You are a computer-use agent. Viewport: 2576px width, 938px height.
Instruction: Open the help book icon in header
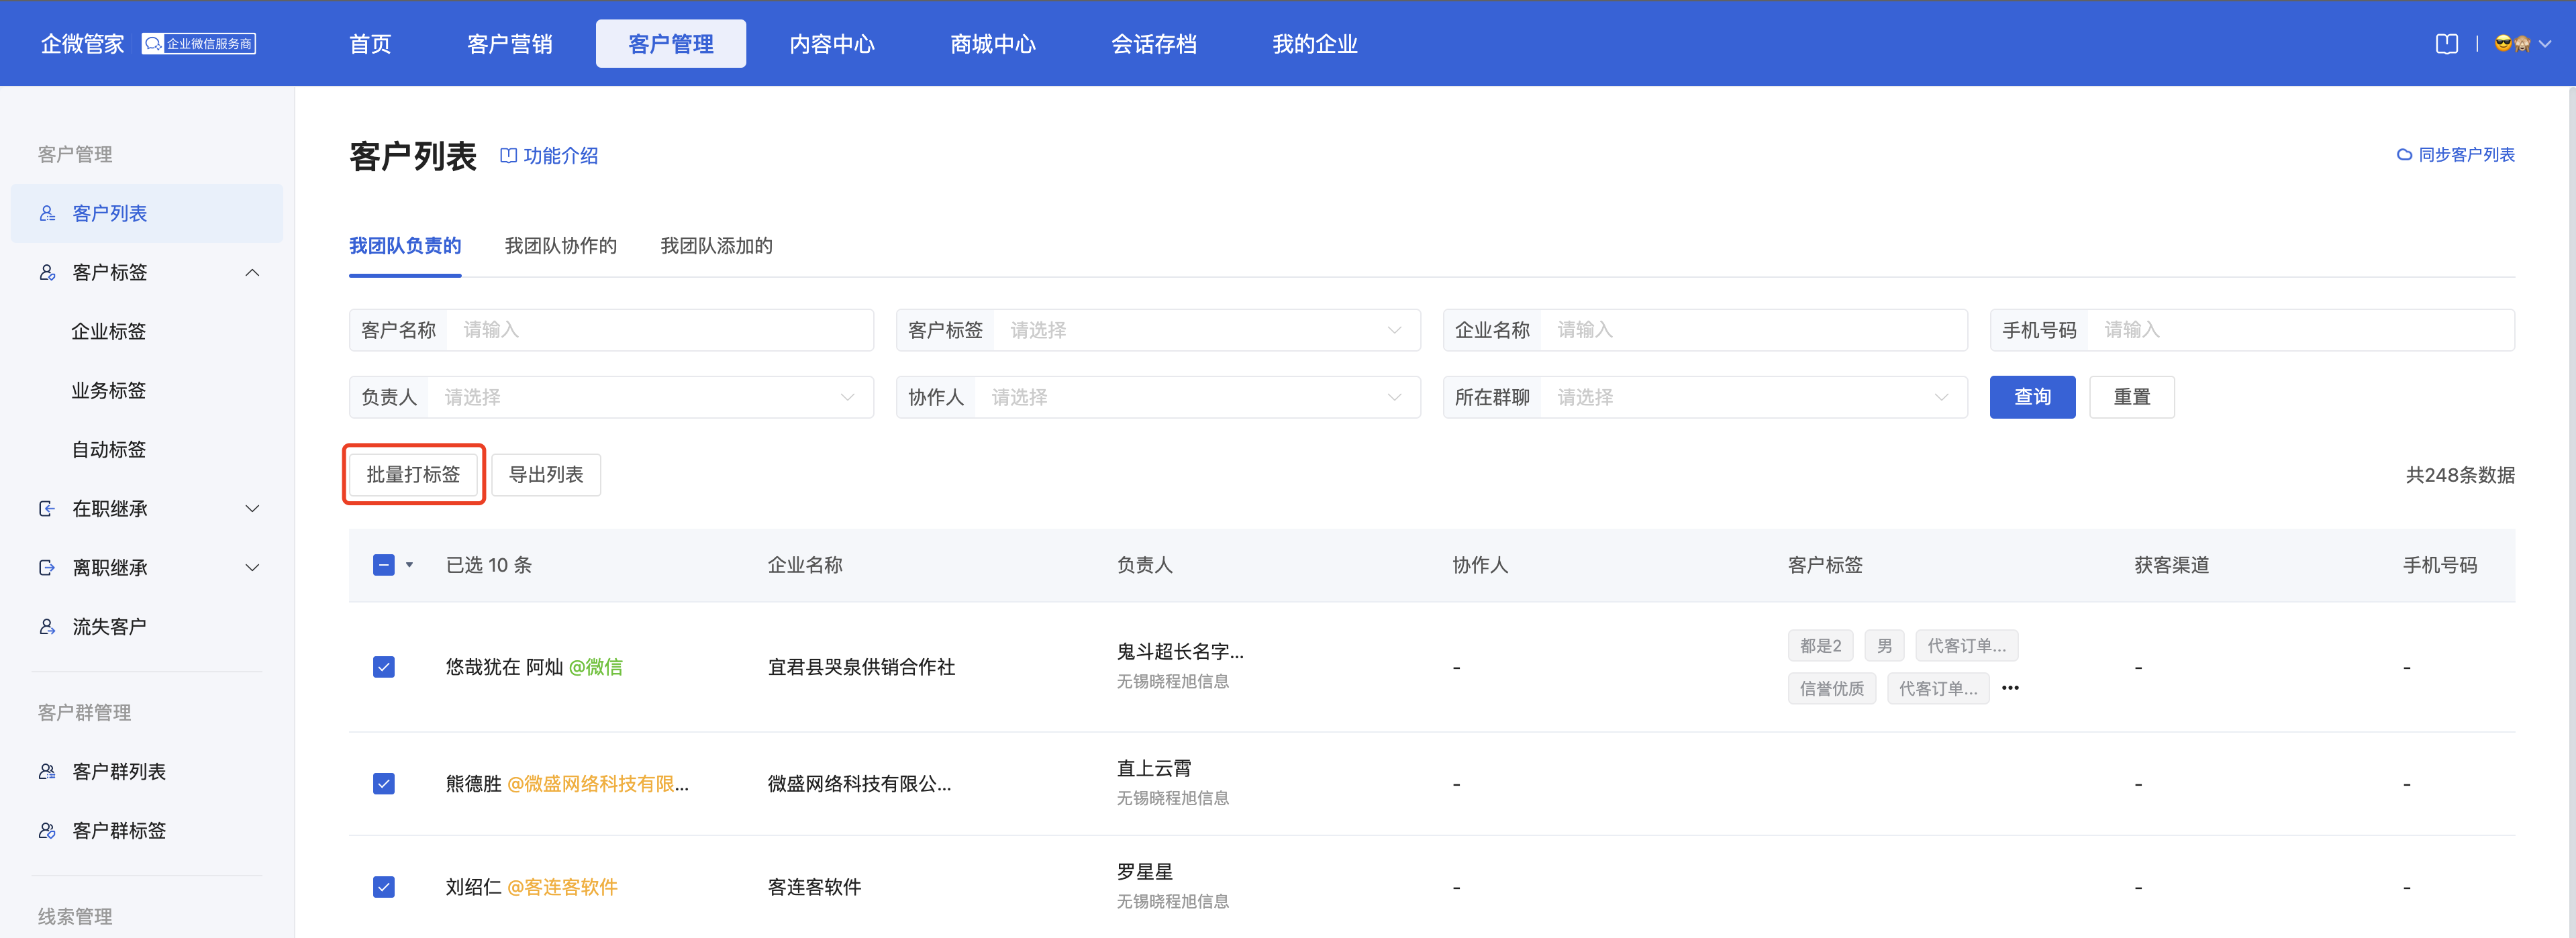(x=2446, y=44)
